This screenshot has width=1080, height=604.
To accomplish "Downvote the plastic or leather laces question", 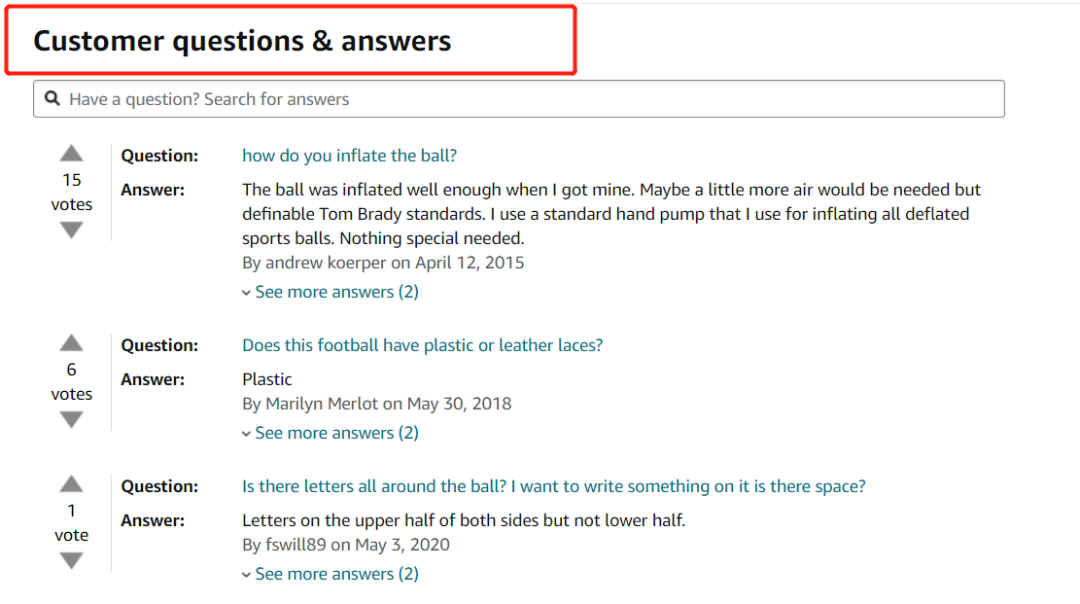I will [x=71, y=419].
